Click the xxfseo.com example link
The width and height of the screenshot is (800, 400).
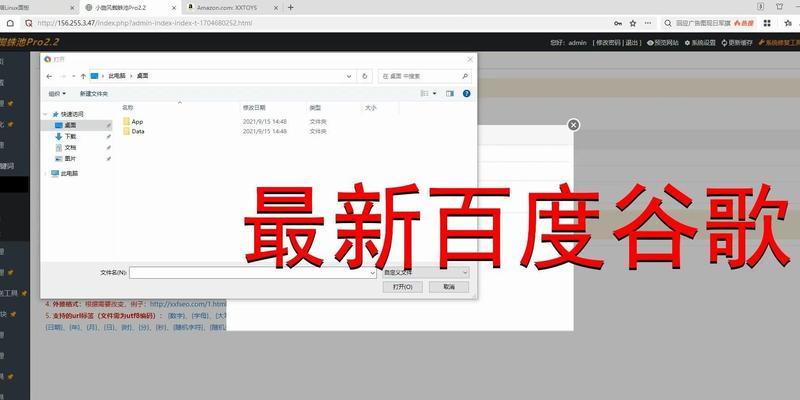click(x=188, y=304)
